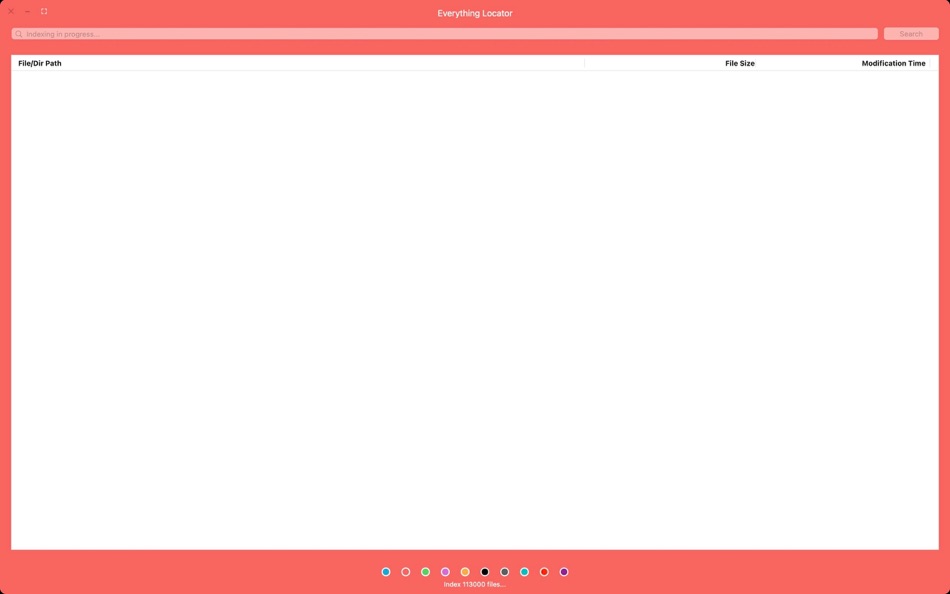The image size is (950, 594).
Task: Click the yellow minimize window icon
Action: tap(27, 11)
